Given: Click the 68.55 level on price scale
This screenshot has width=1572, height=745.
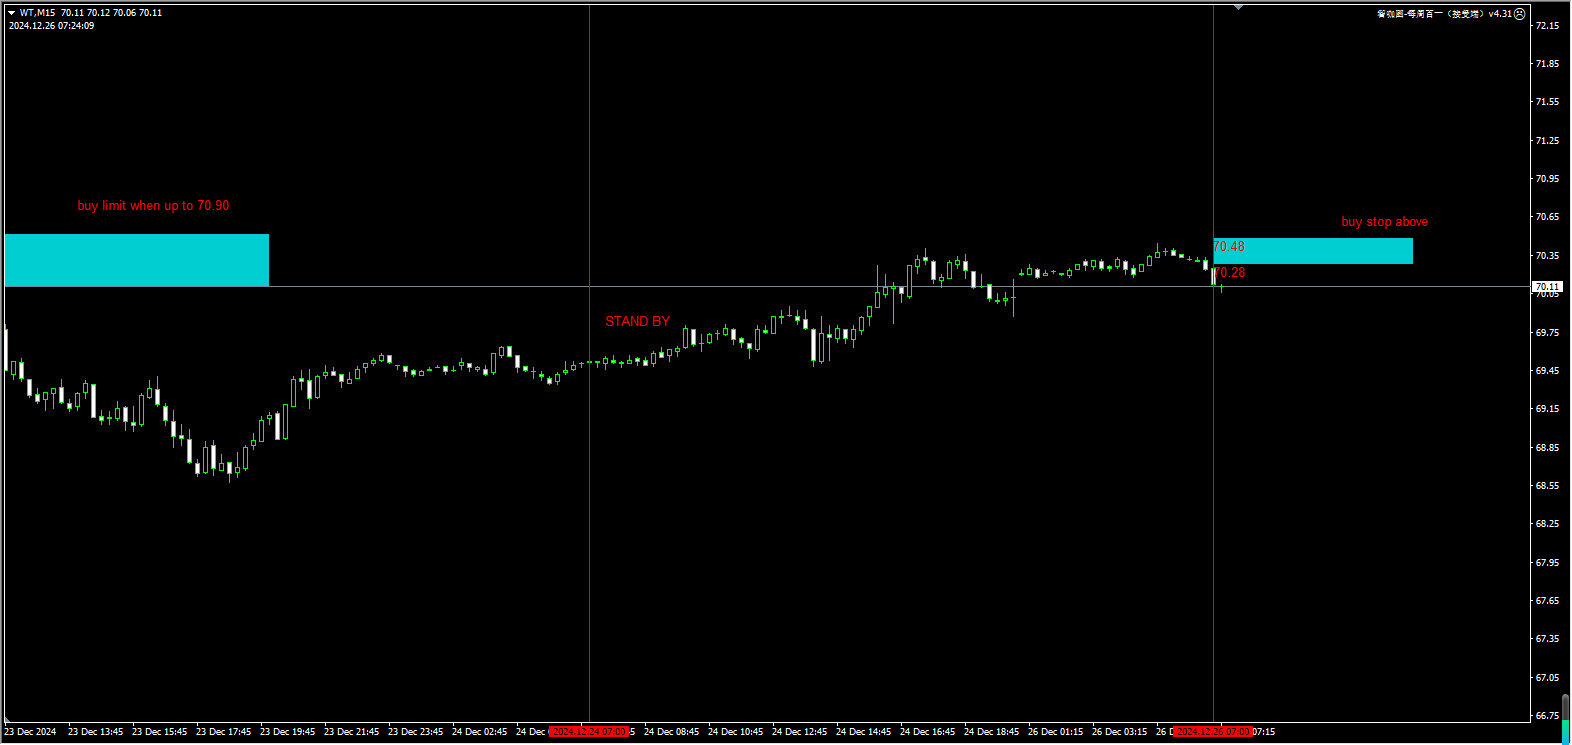Looking at the screenshot, I should point(1547,485).
